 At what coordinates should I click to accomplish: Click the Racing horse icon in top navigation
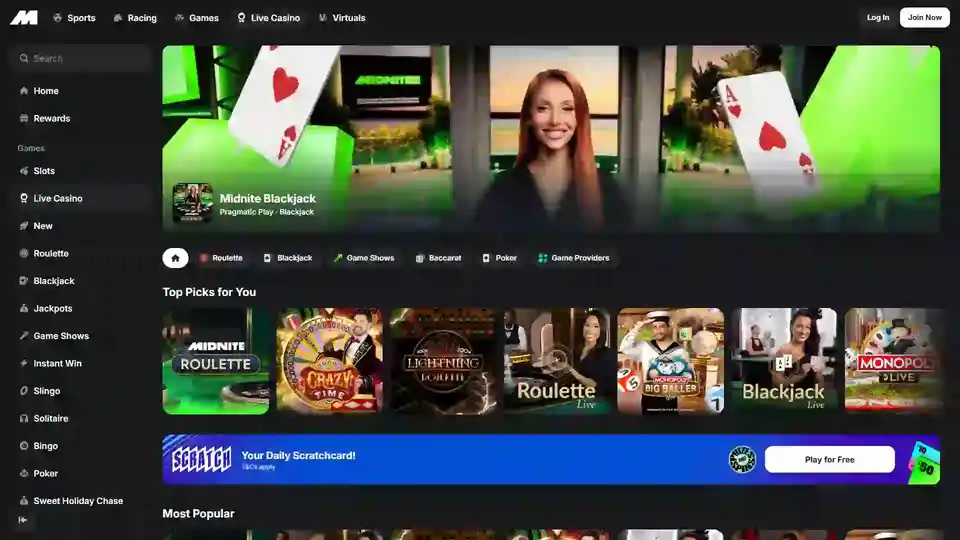click(118, 18)
